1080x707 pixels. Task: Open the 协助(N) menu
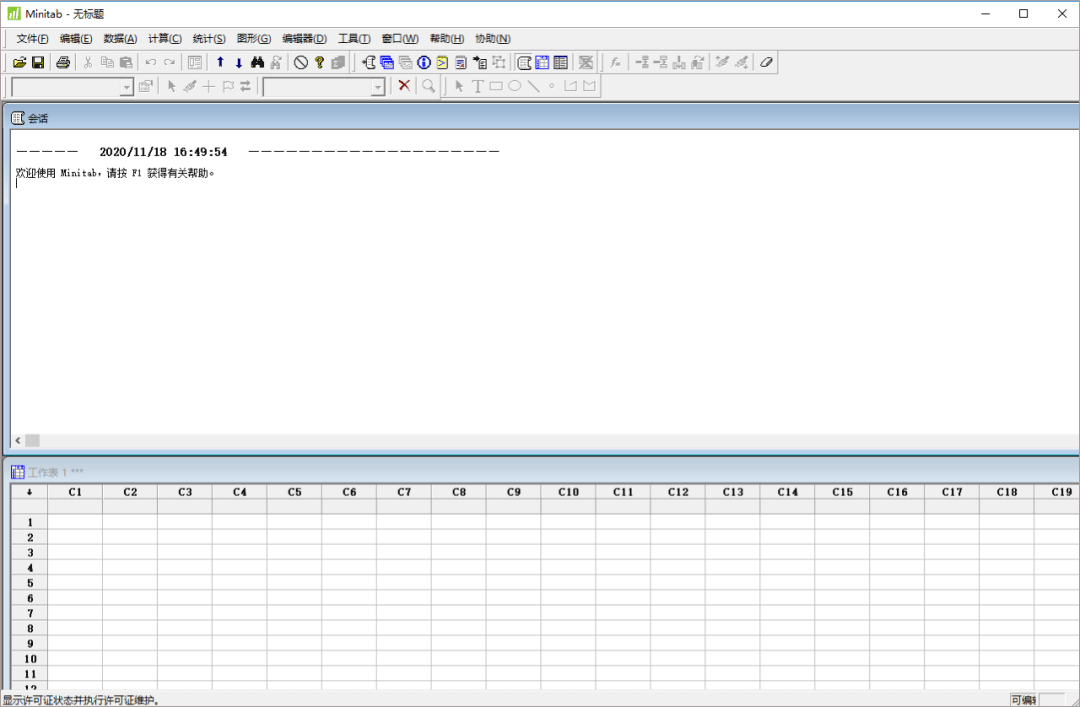pos(492,39)
